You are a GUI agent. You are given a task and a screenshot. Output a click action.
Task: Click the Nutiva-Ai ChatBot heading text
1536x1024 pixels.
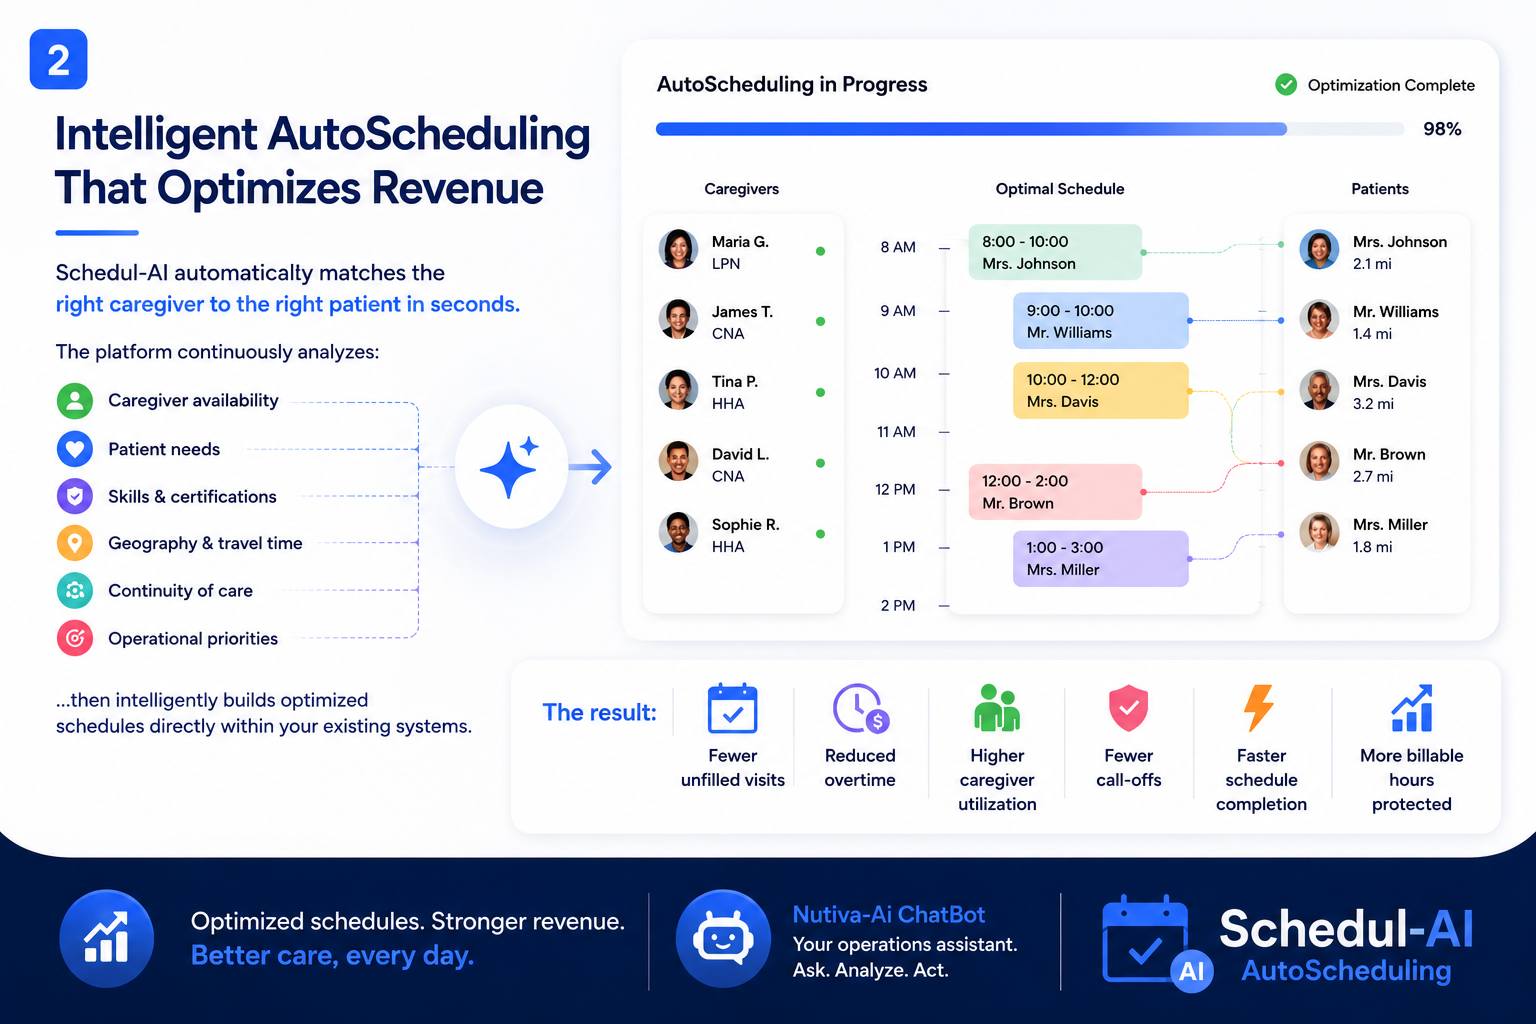tap(889, 914)
